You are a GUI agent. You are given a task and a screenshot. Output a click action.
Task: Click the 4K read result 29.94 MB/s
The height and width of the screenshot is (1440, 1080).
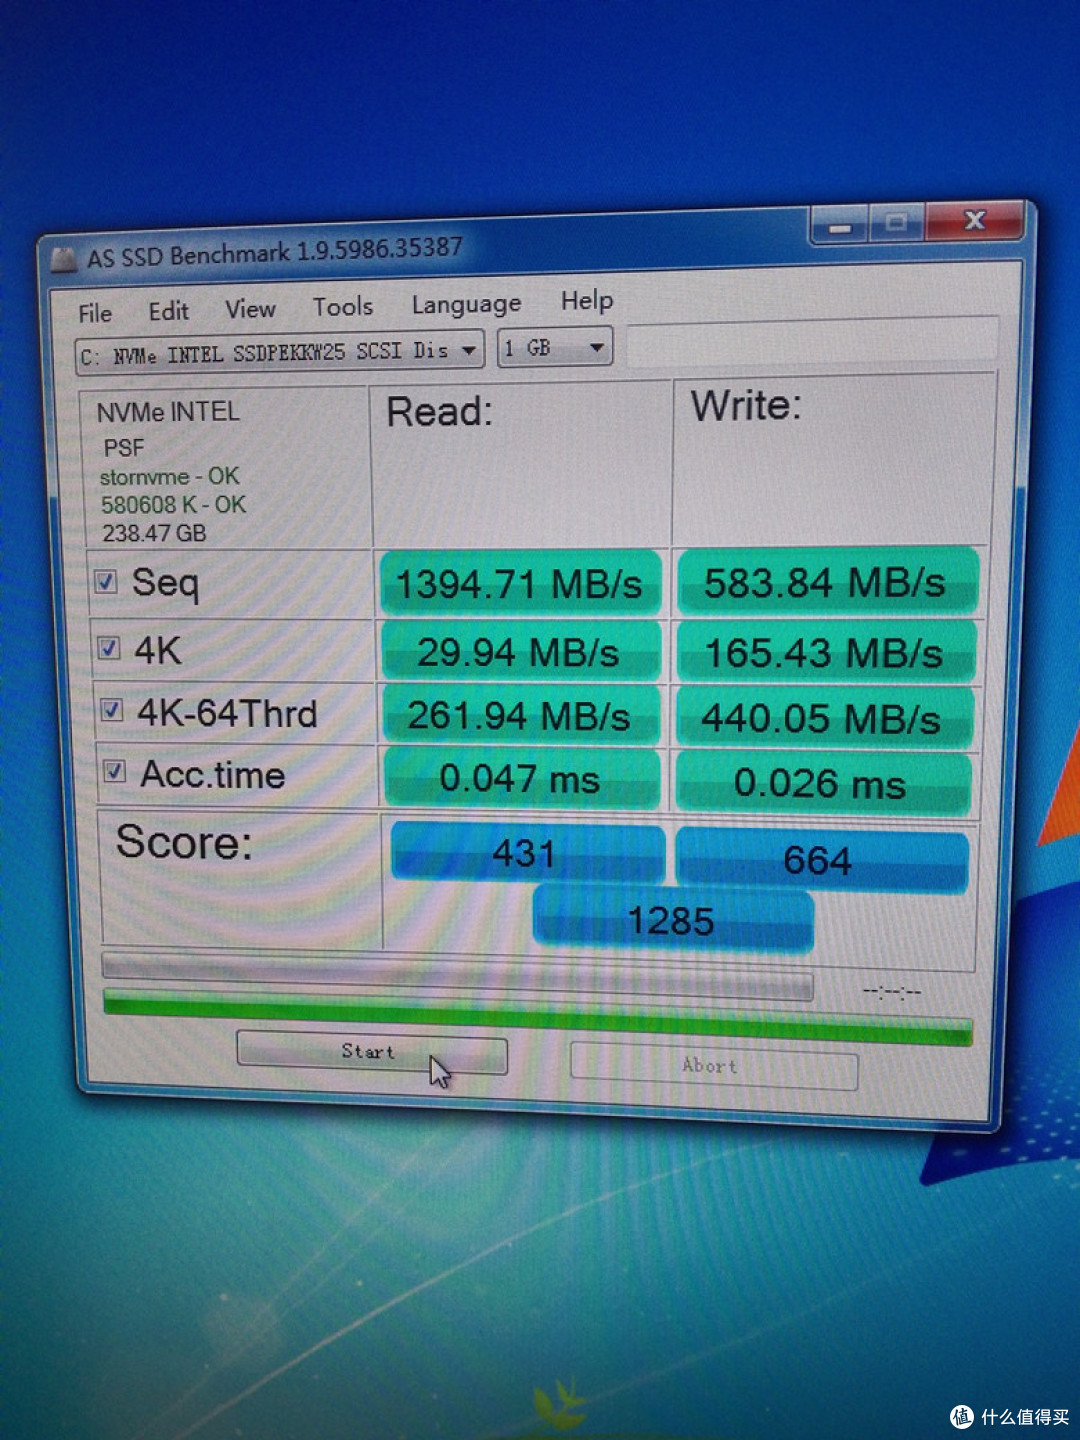tap(521, 652)
